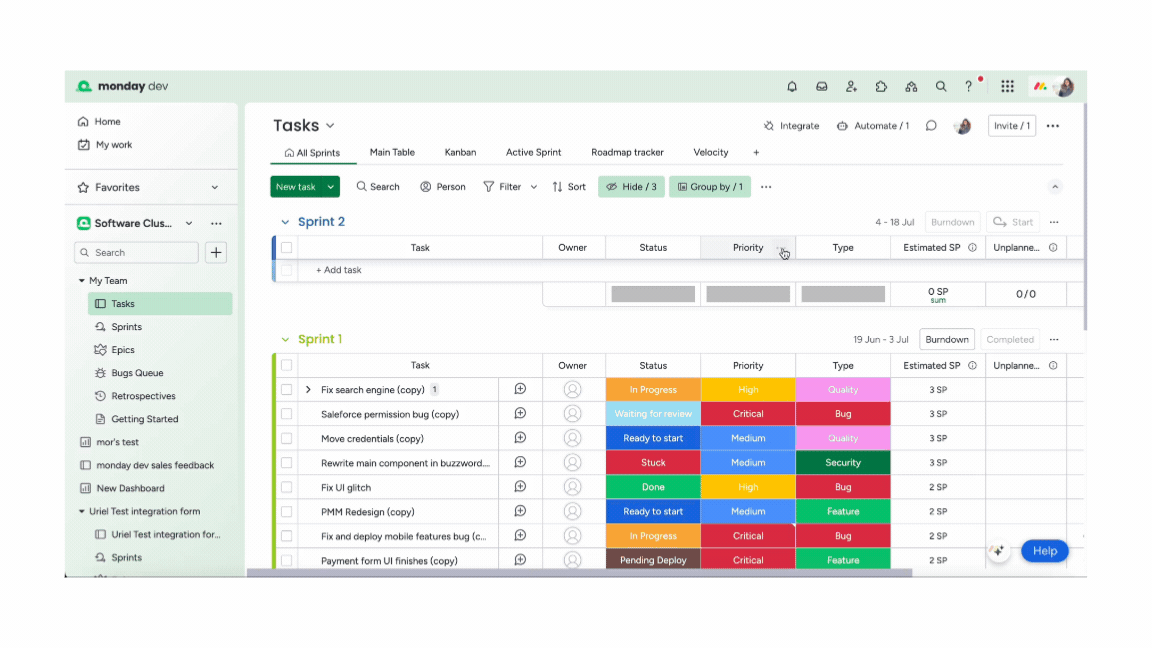
Task: Check the Fix UI glitch row
Action: click(287, 487)
